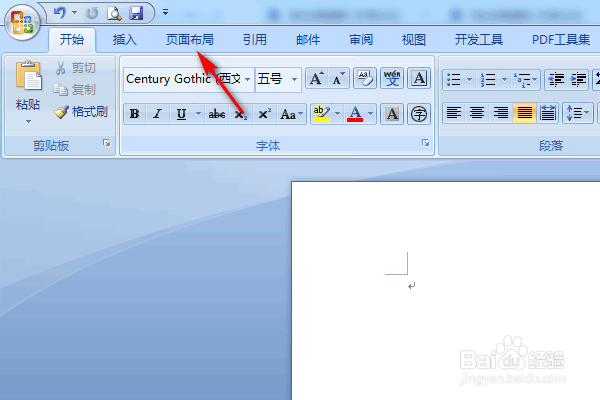
Task: Open the 审阅 tab
Action: pyautogui.click(x=361, y=39)
